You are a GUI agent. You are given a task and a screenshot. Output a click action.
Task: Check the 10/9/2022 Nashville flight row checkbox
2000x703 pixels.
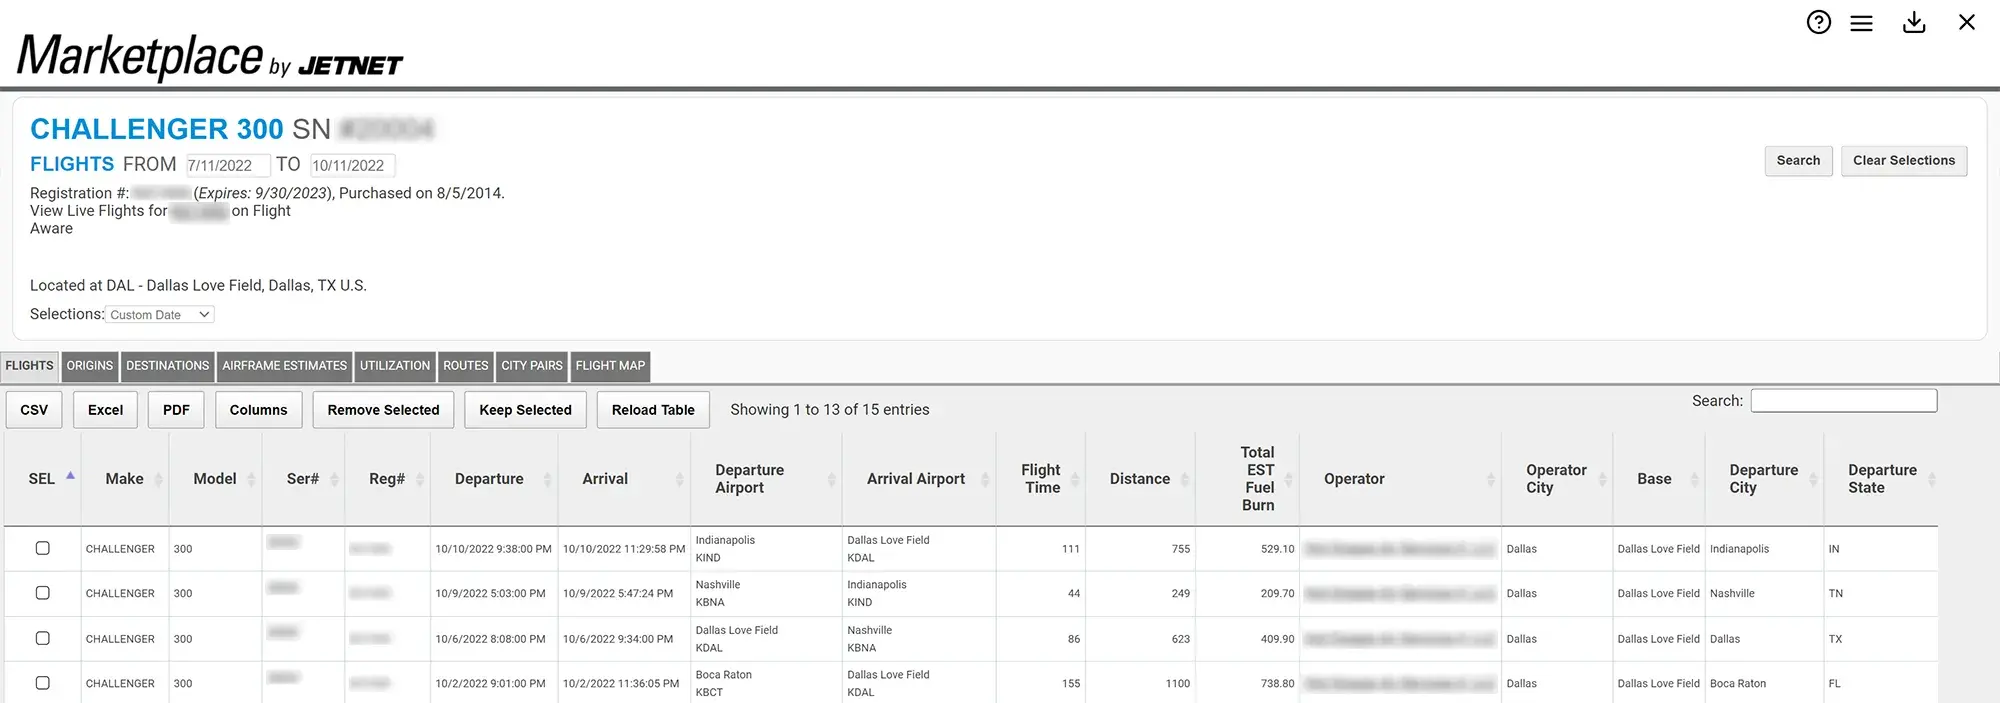[x=43, y=593]
